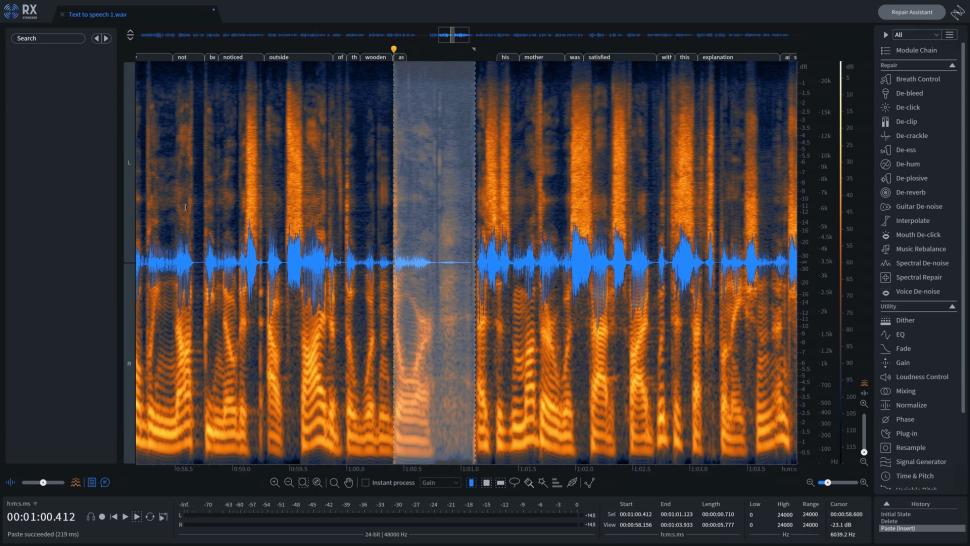Toggle loop playback
Viewport: 970px width, 546px height.
click(x=150, y=517)
